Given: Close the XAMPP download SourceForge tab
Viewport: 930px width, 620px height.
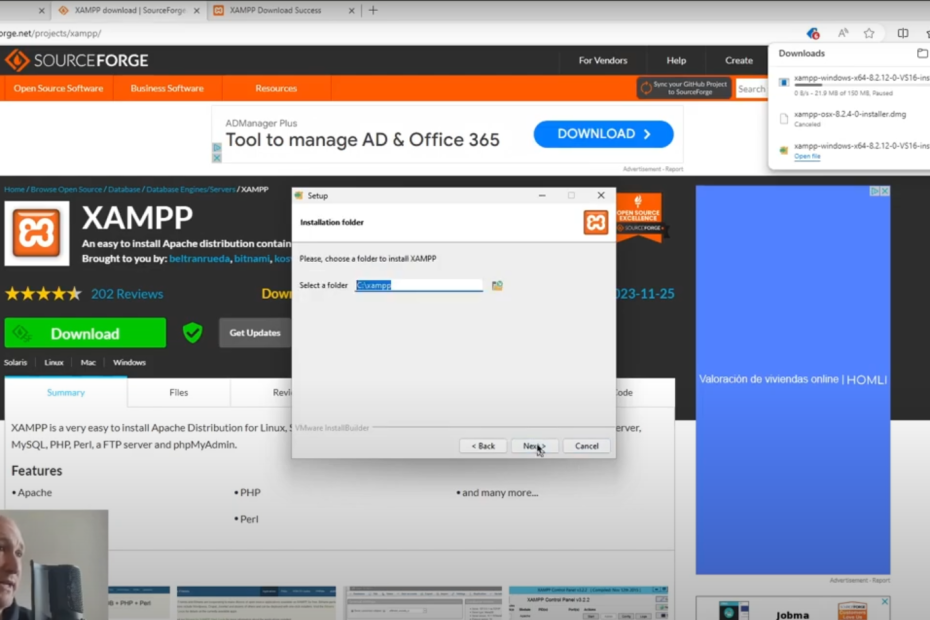Looking at the screenshot, I should tap(196, 11).
